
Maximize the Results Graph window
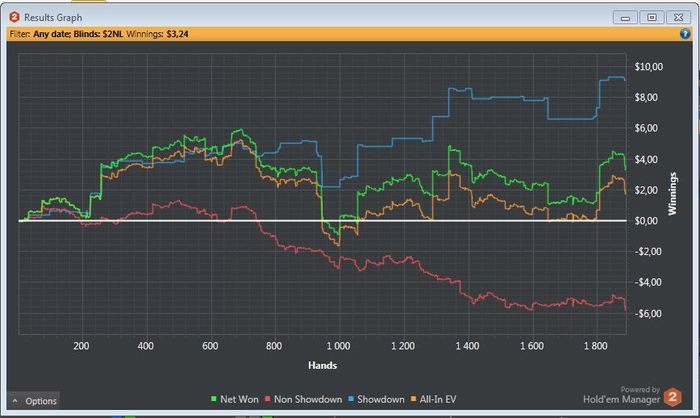(652, 17)
